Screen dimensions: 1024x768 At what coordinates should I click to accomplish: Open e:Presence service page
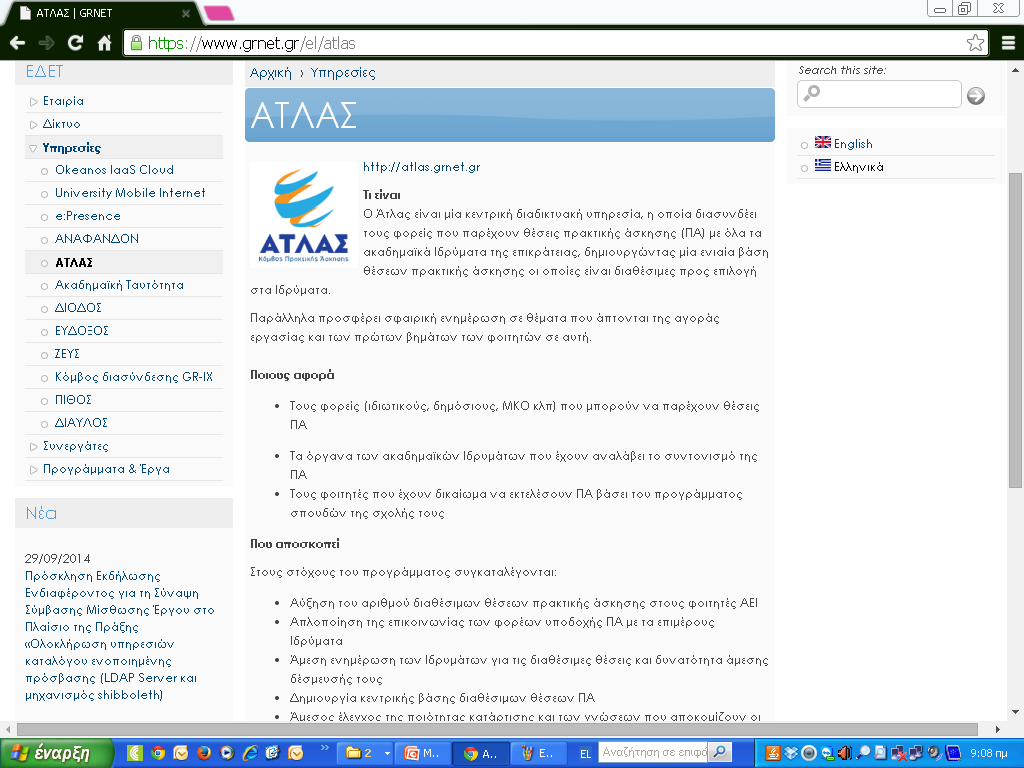[x=88, y=216]
